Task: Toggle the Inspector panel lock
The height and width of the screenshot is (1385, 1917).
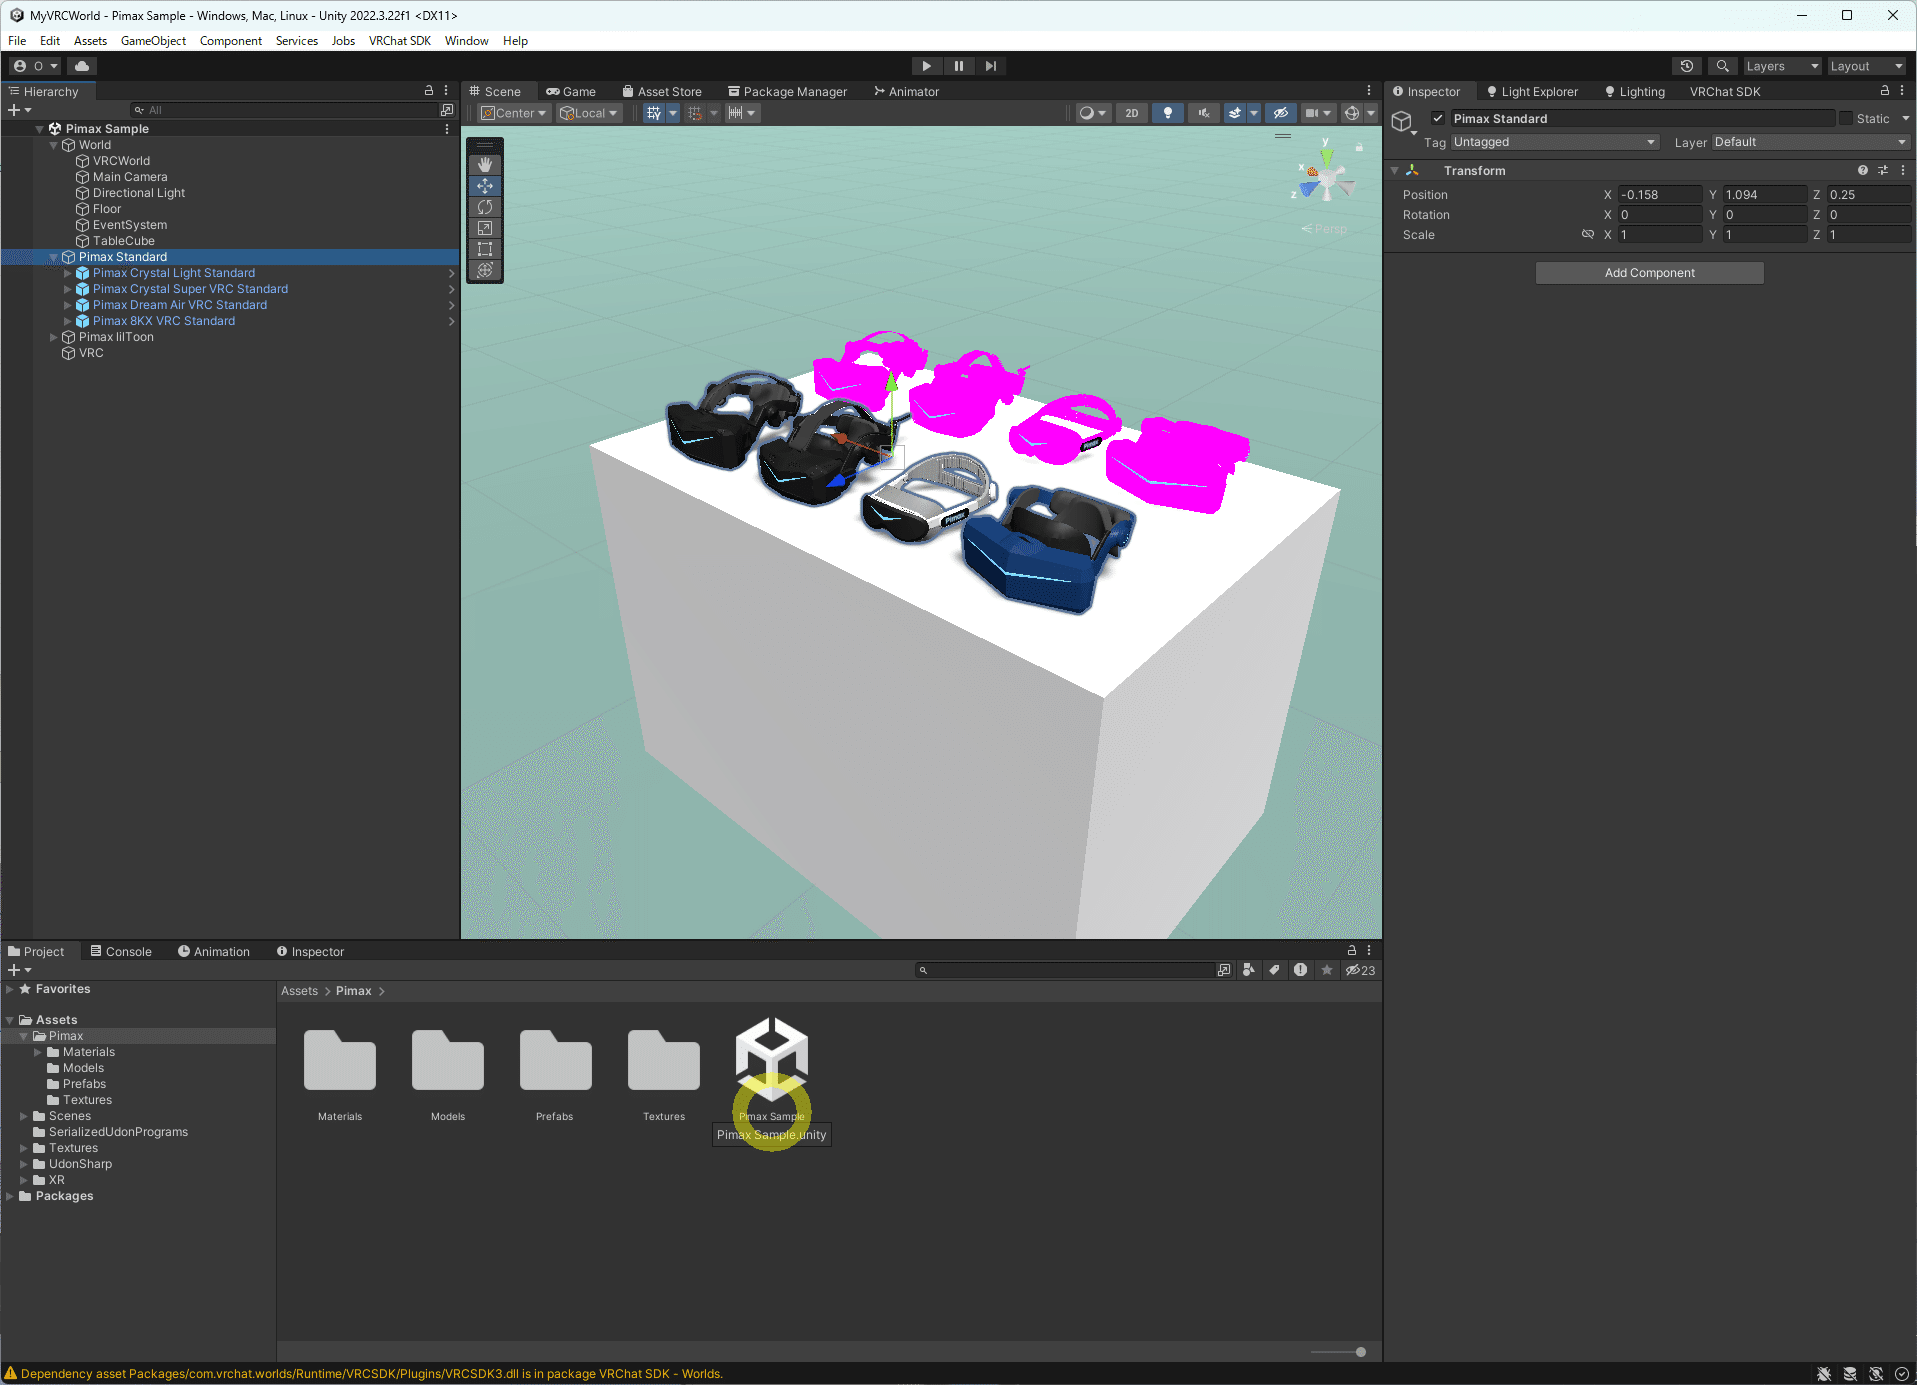Action: click(1885, 91)
